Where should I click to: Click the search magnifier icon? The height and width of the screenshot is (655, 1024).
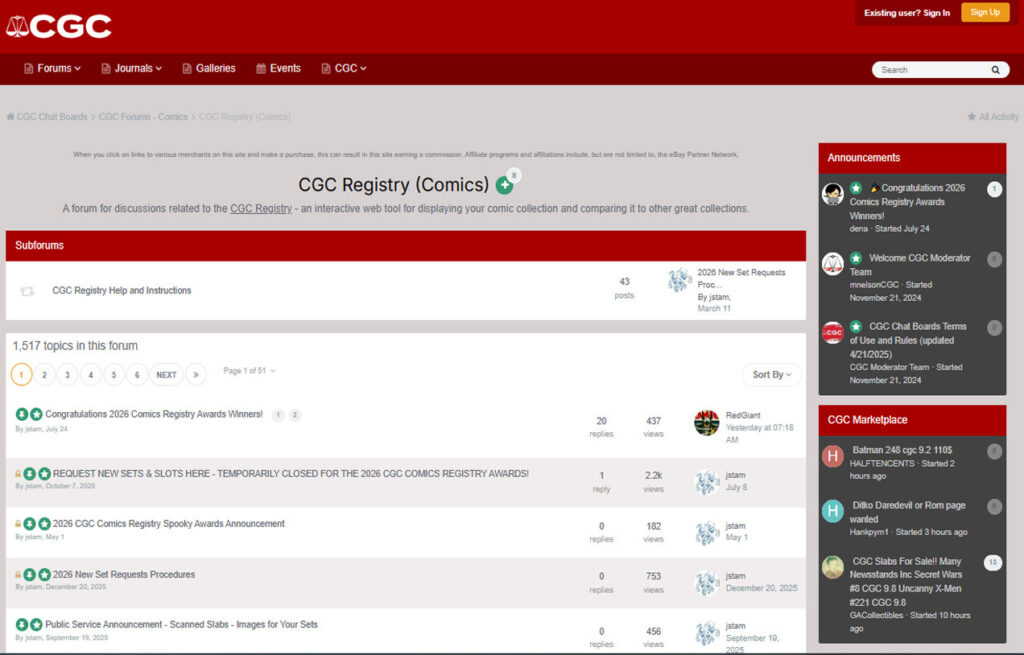coord(995,70)
